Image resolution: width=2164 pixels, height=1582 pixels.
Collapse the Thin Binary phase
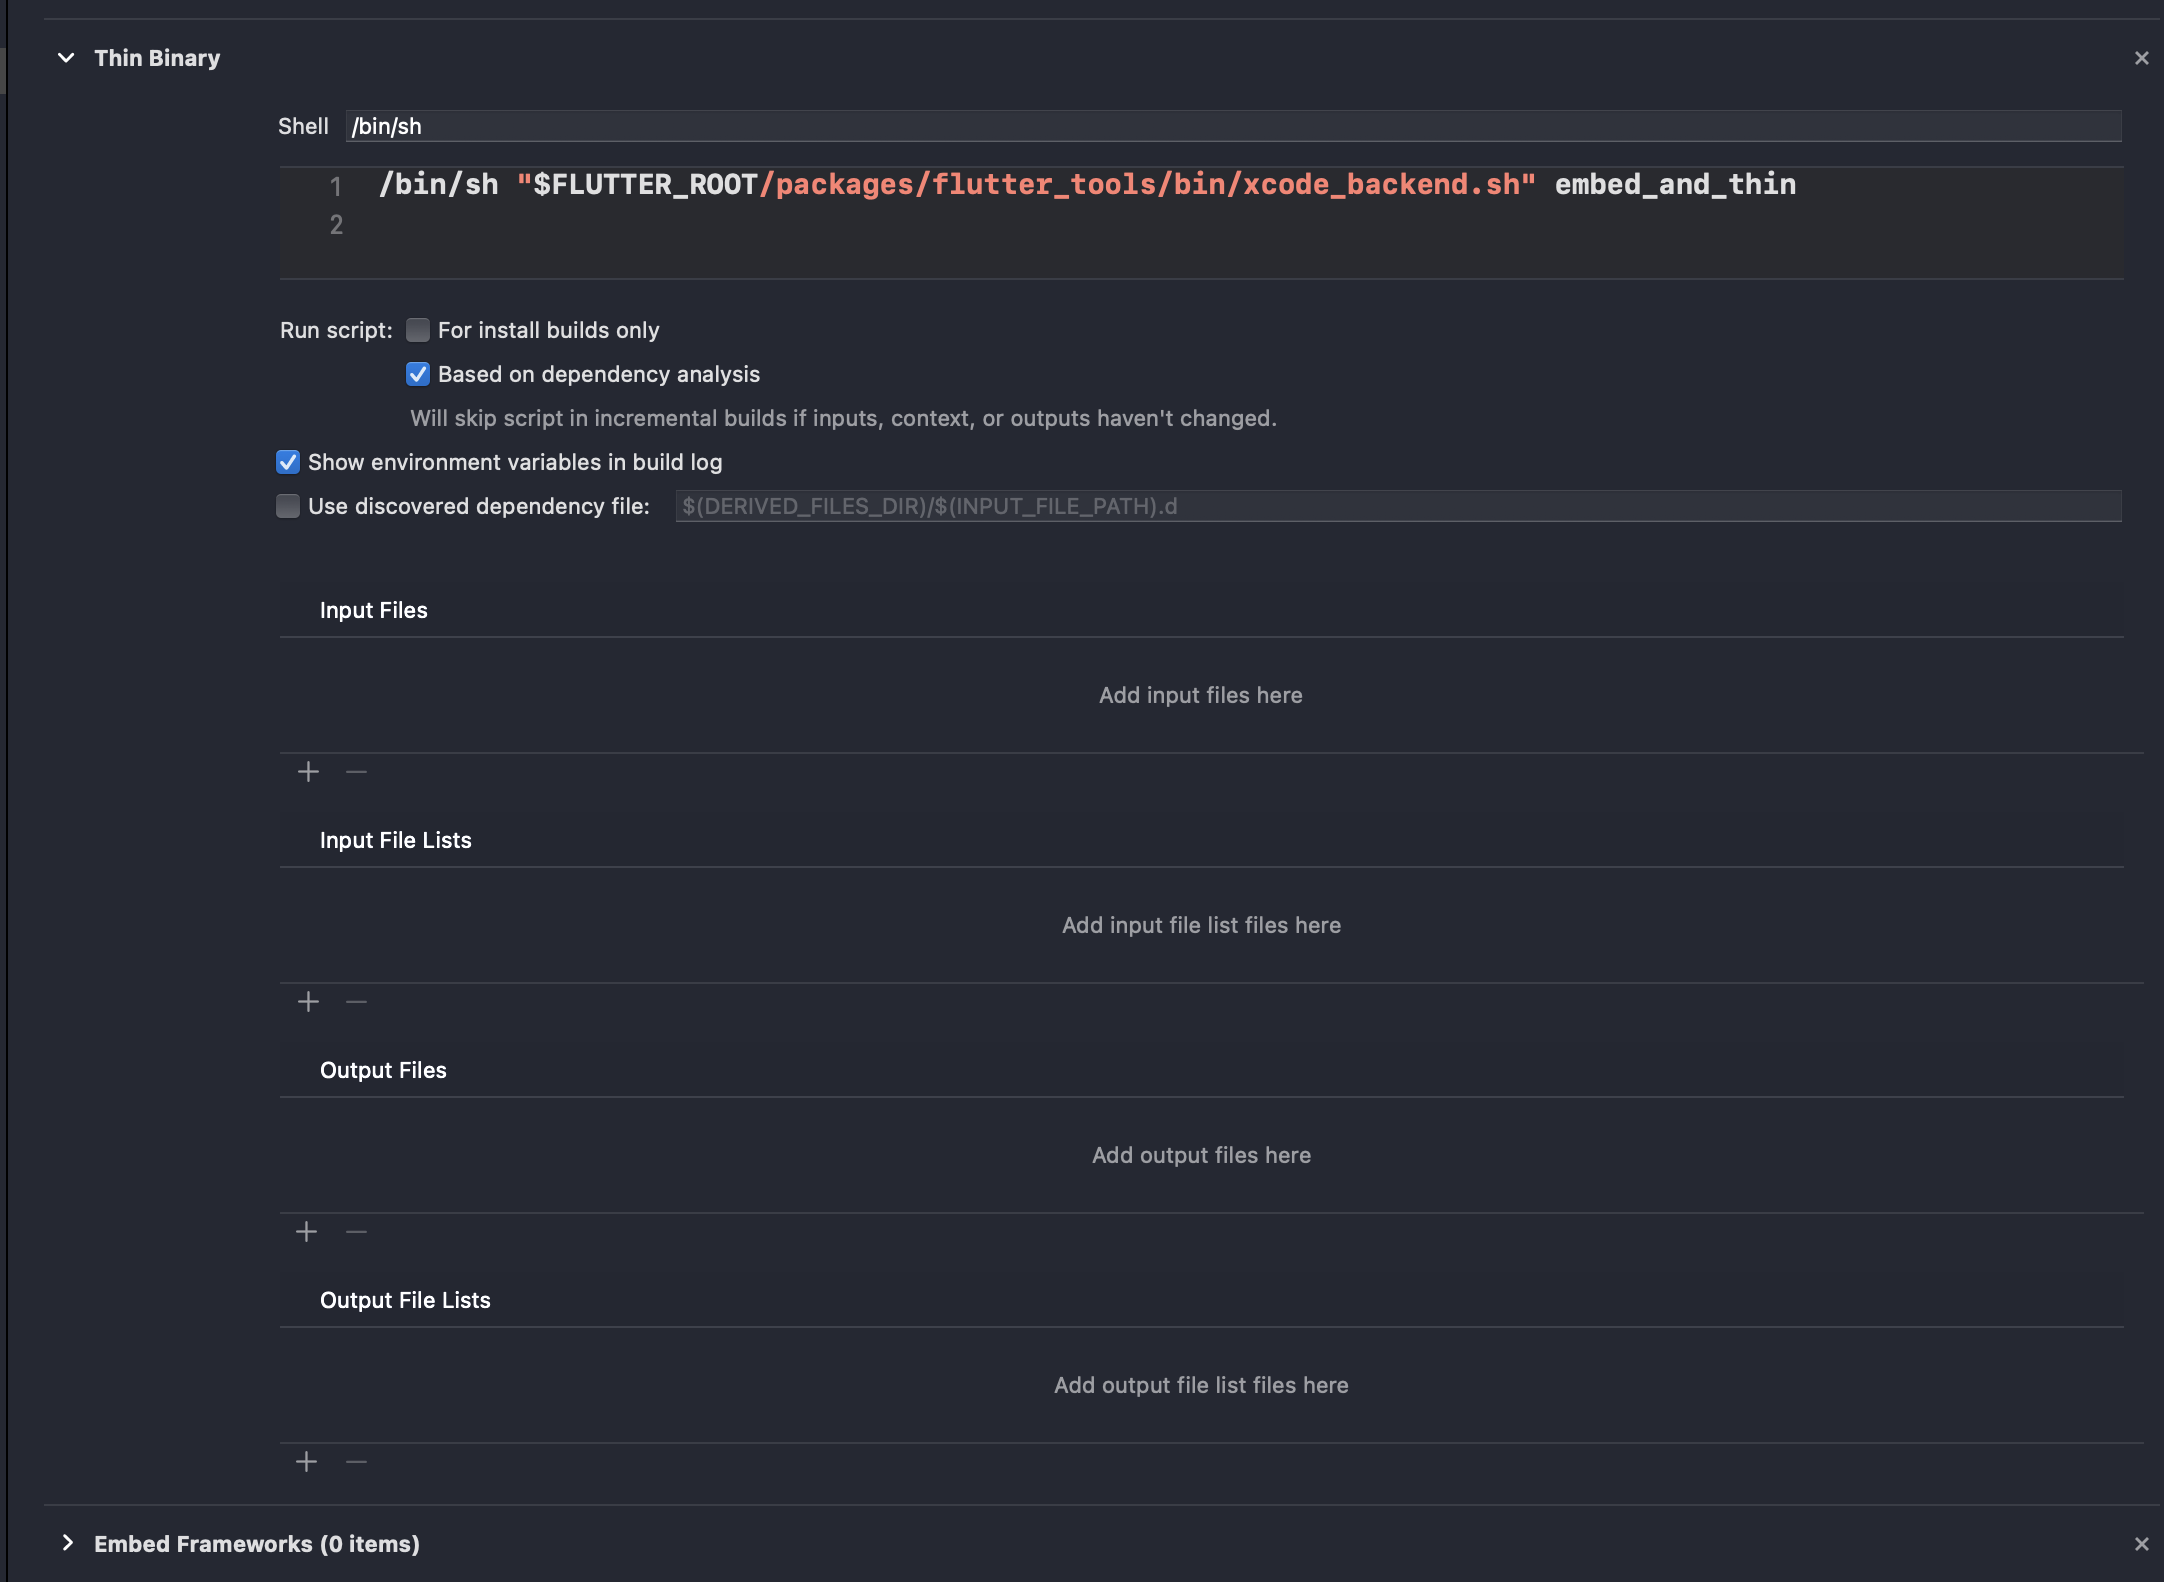click(66, 58)
